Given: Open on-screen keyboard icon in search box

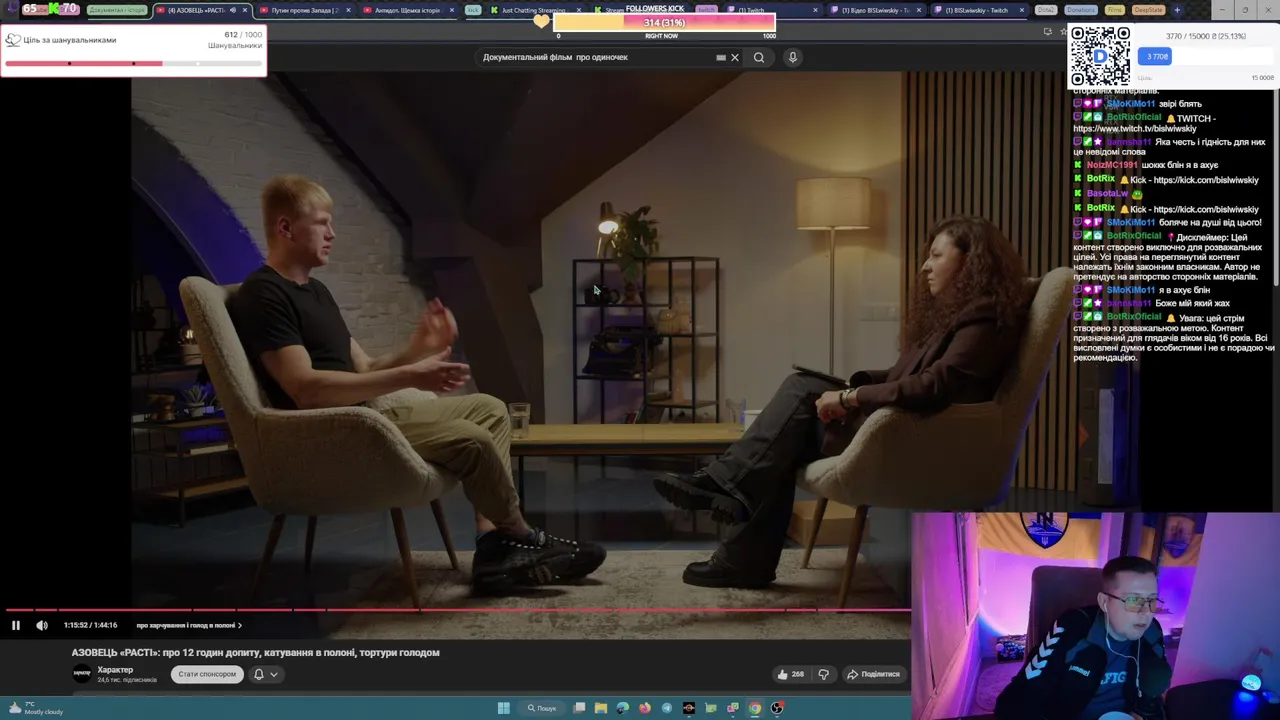Looking at the screenshot, I should (x=721, y=57).
